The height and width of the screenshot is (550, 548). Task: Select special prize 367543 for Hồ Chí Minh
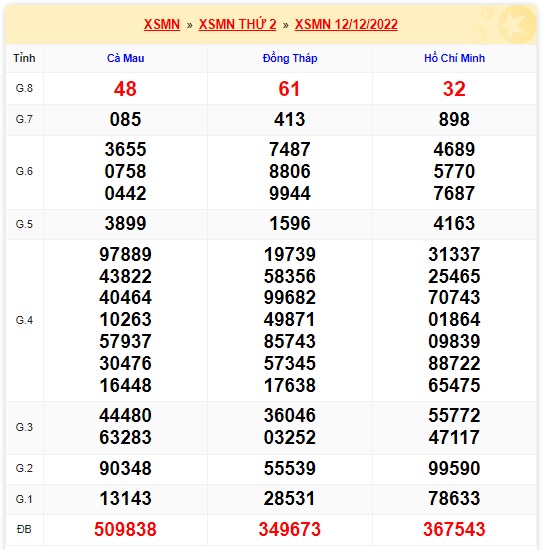454,529
